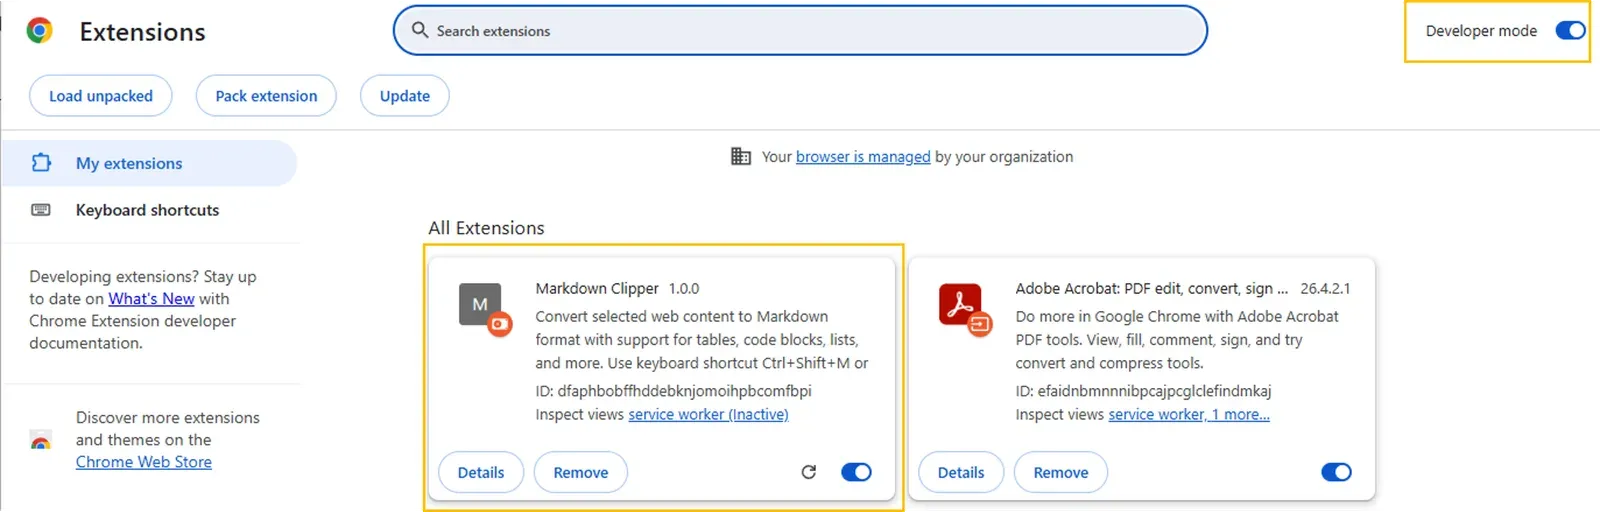Click the Chrome Web Store rainbow icon
The height and width of the screenshot is (512, 1600).
[41, 440]
